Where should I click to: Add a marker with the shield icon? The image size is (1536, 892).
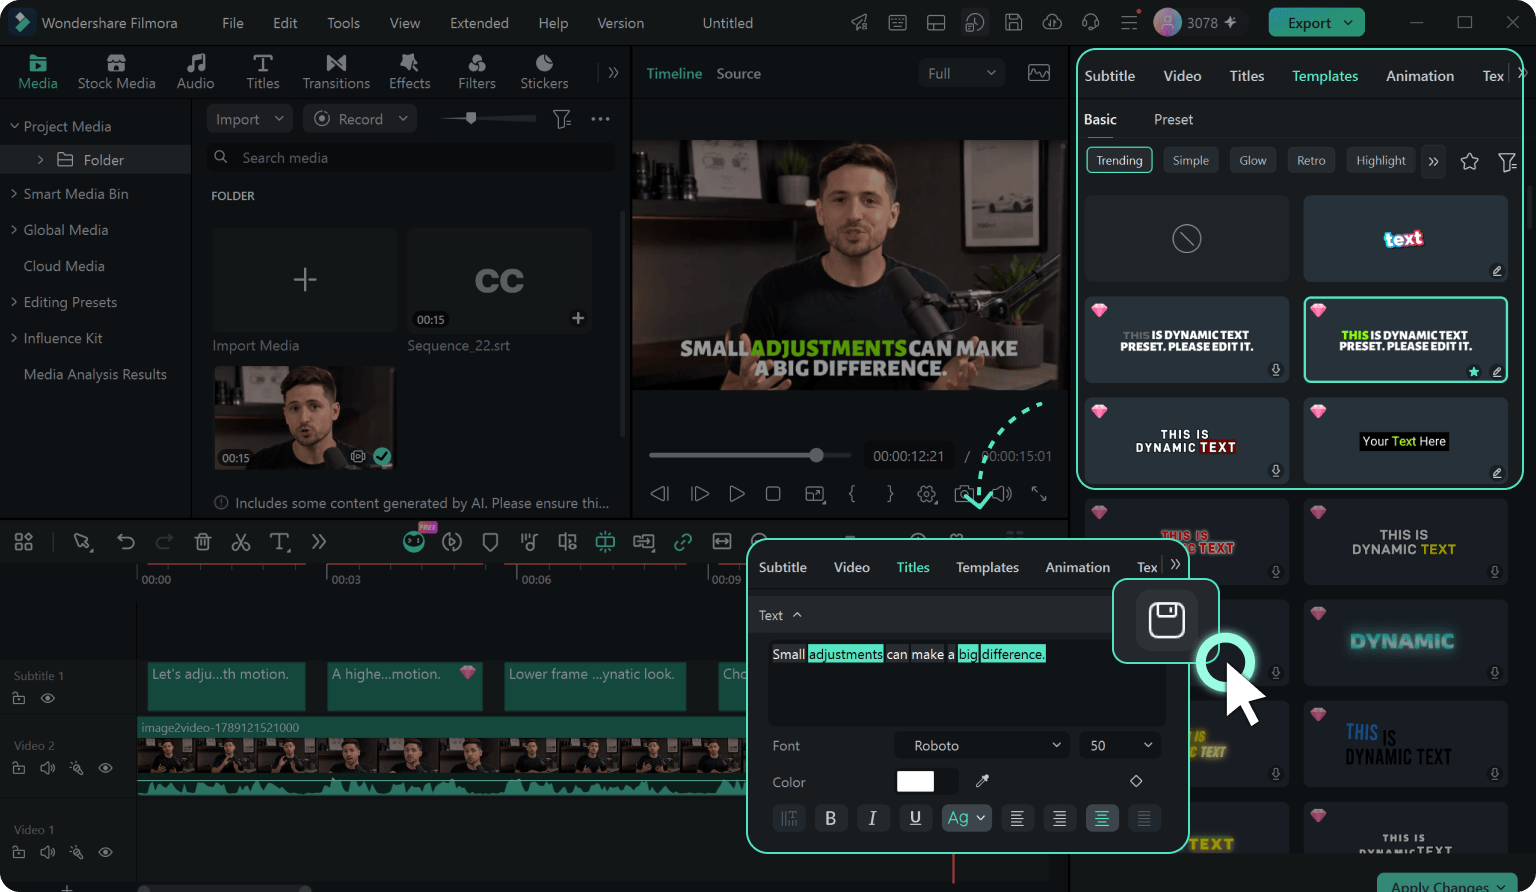pyautogui.click(x=490, y=542)
